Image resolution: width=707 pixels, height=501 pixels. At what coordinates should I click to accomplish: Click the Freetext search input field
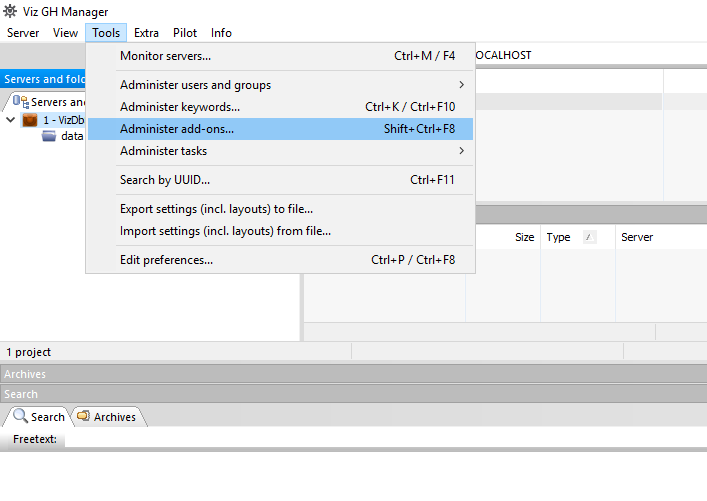(x=380, y=440)
